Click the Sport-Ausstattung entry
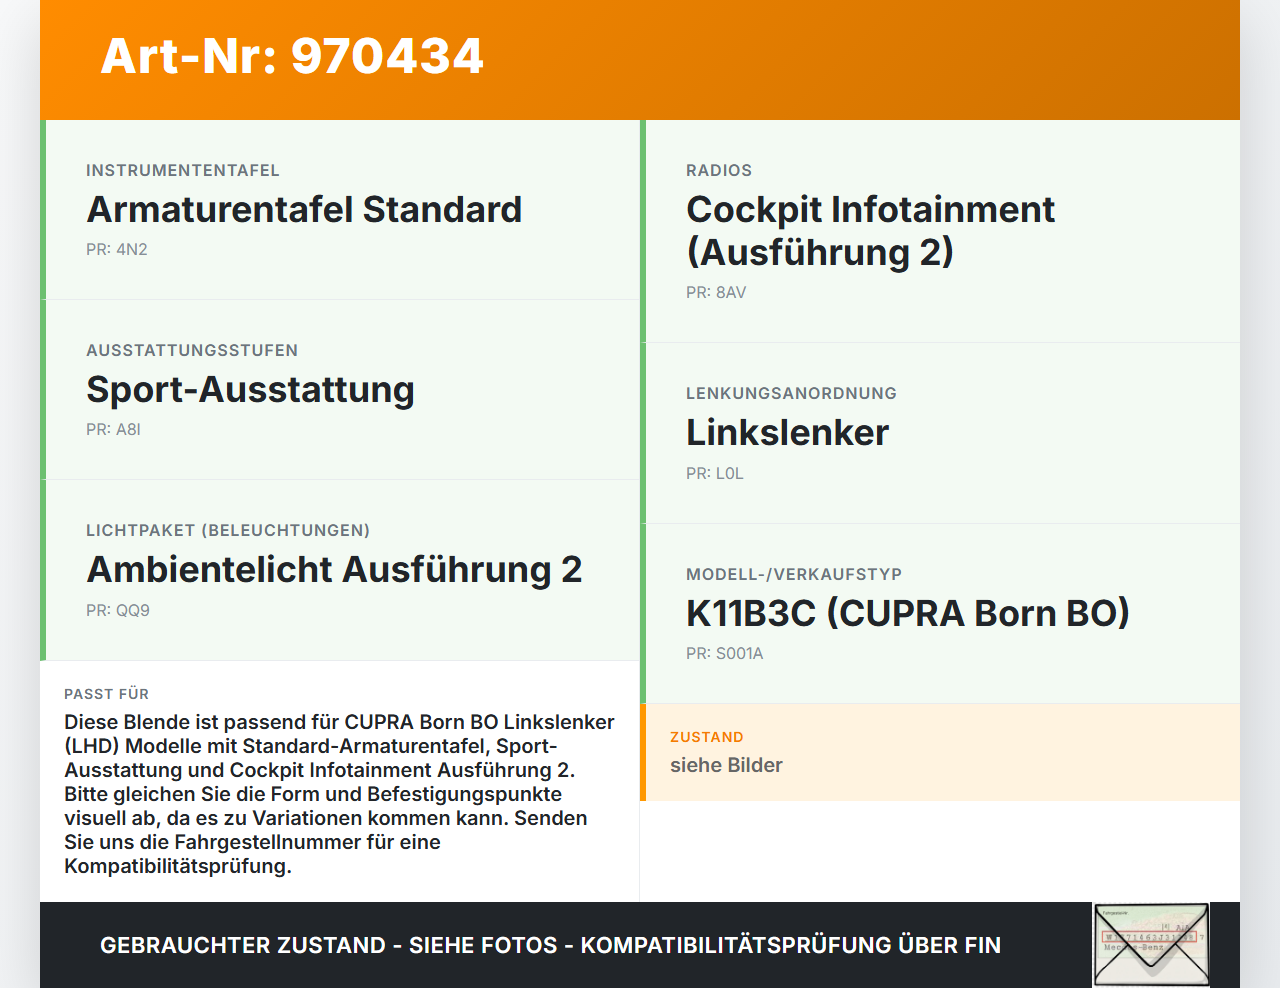The image size is (1280, 988). (x=250, y=390)
